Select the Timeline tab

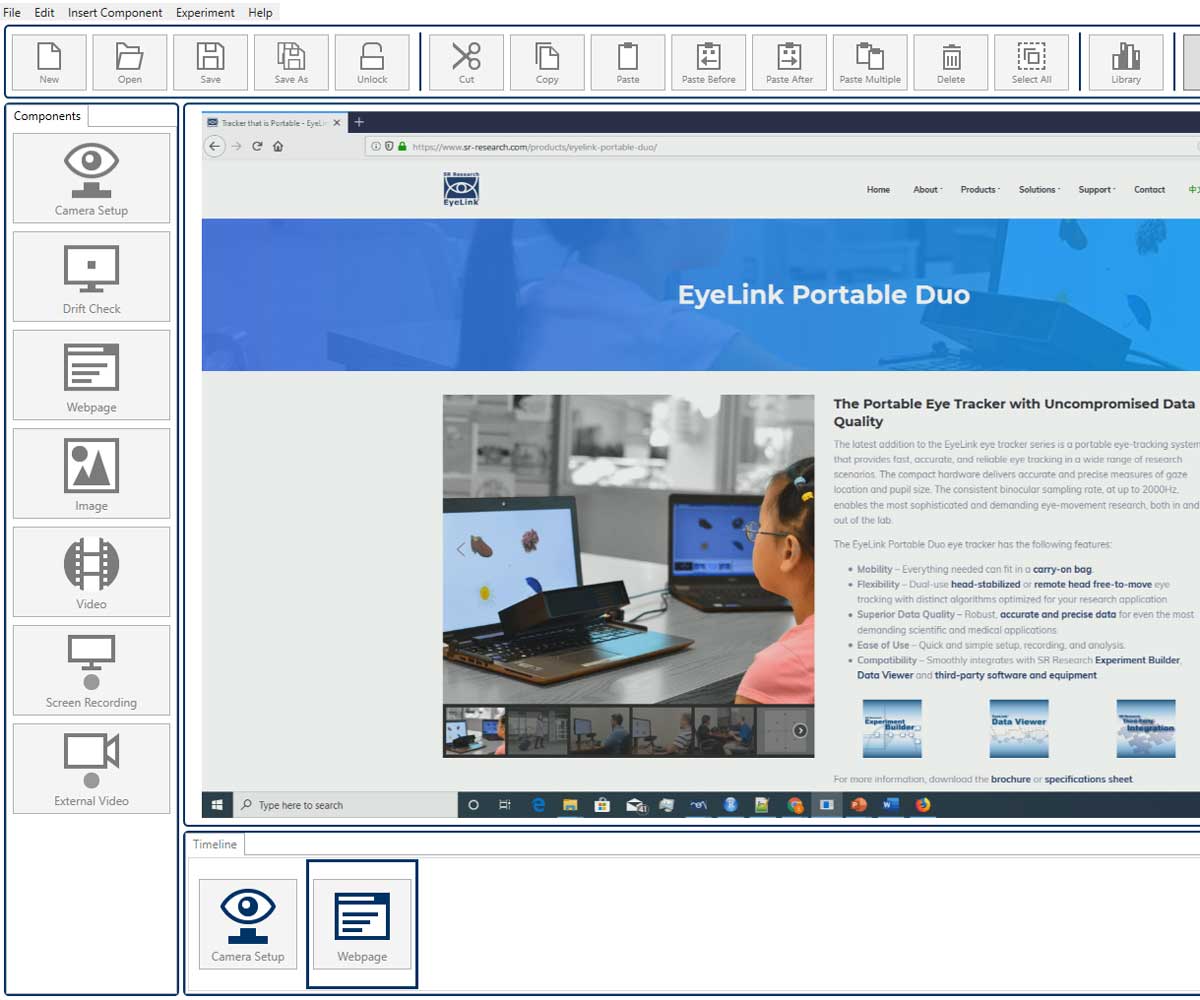pos(215,844)
